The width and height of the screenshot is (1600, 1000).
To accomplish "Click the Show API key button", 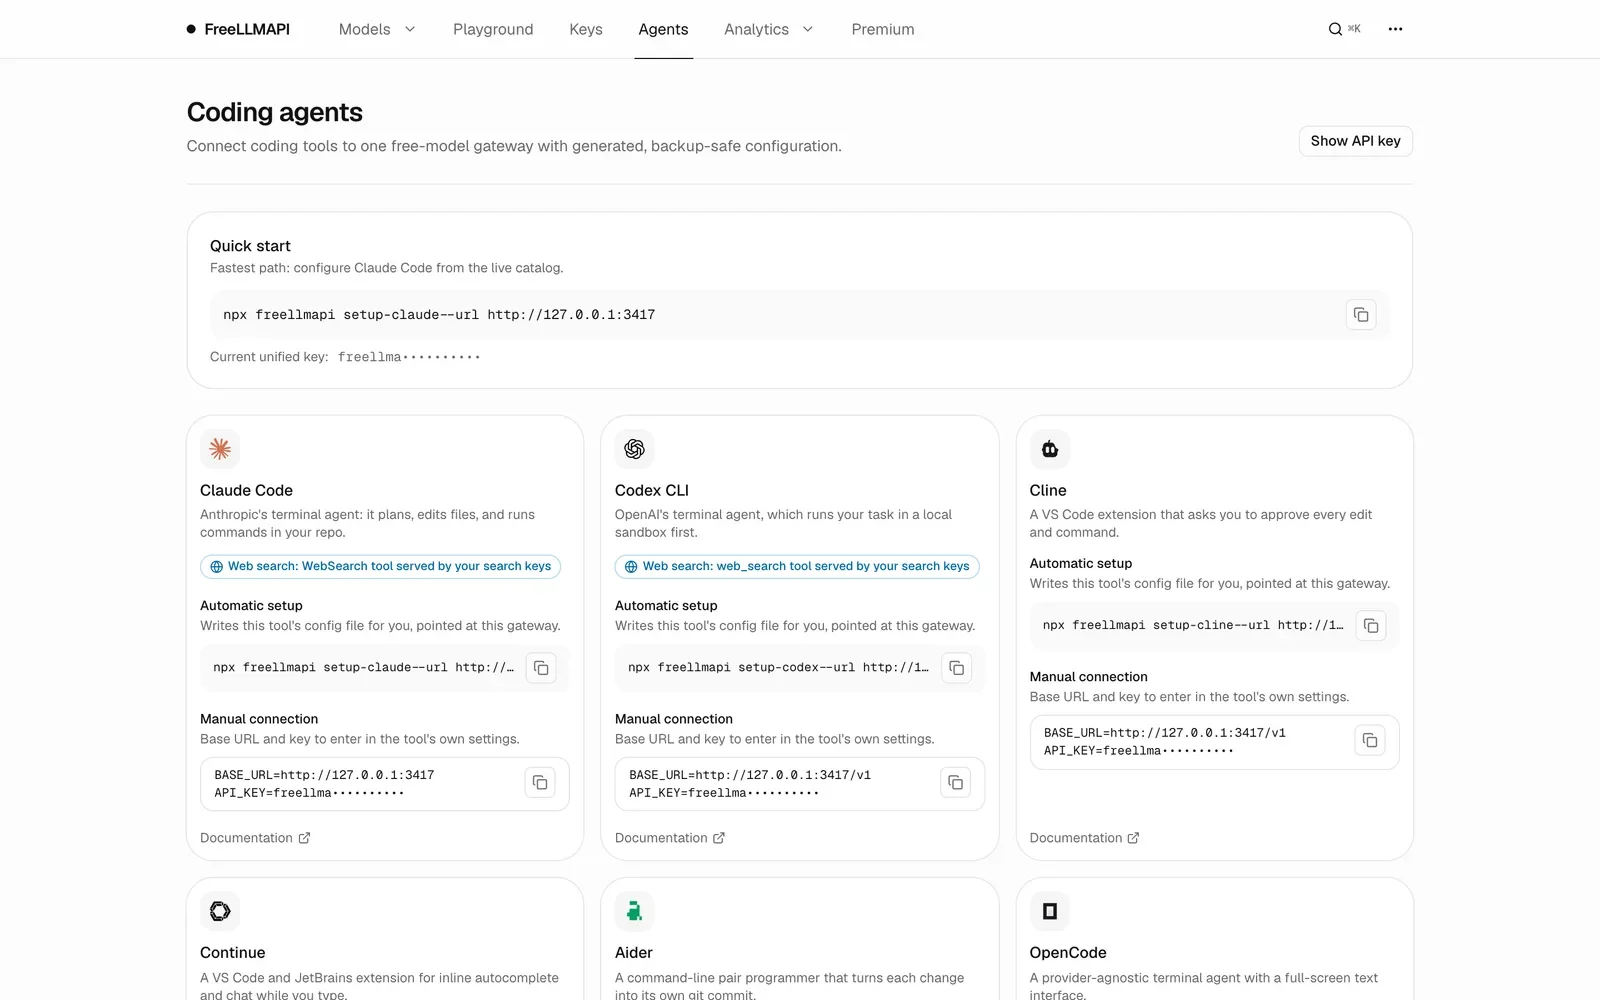I will 1355,141.
